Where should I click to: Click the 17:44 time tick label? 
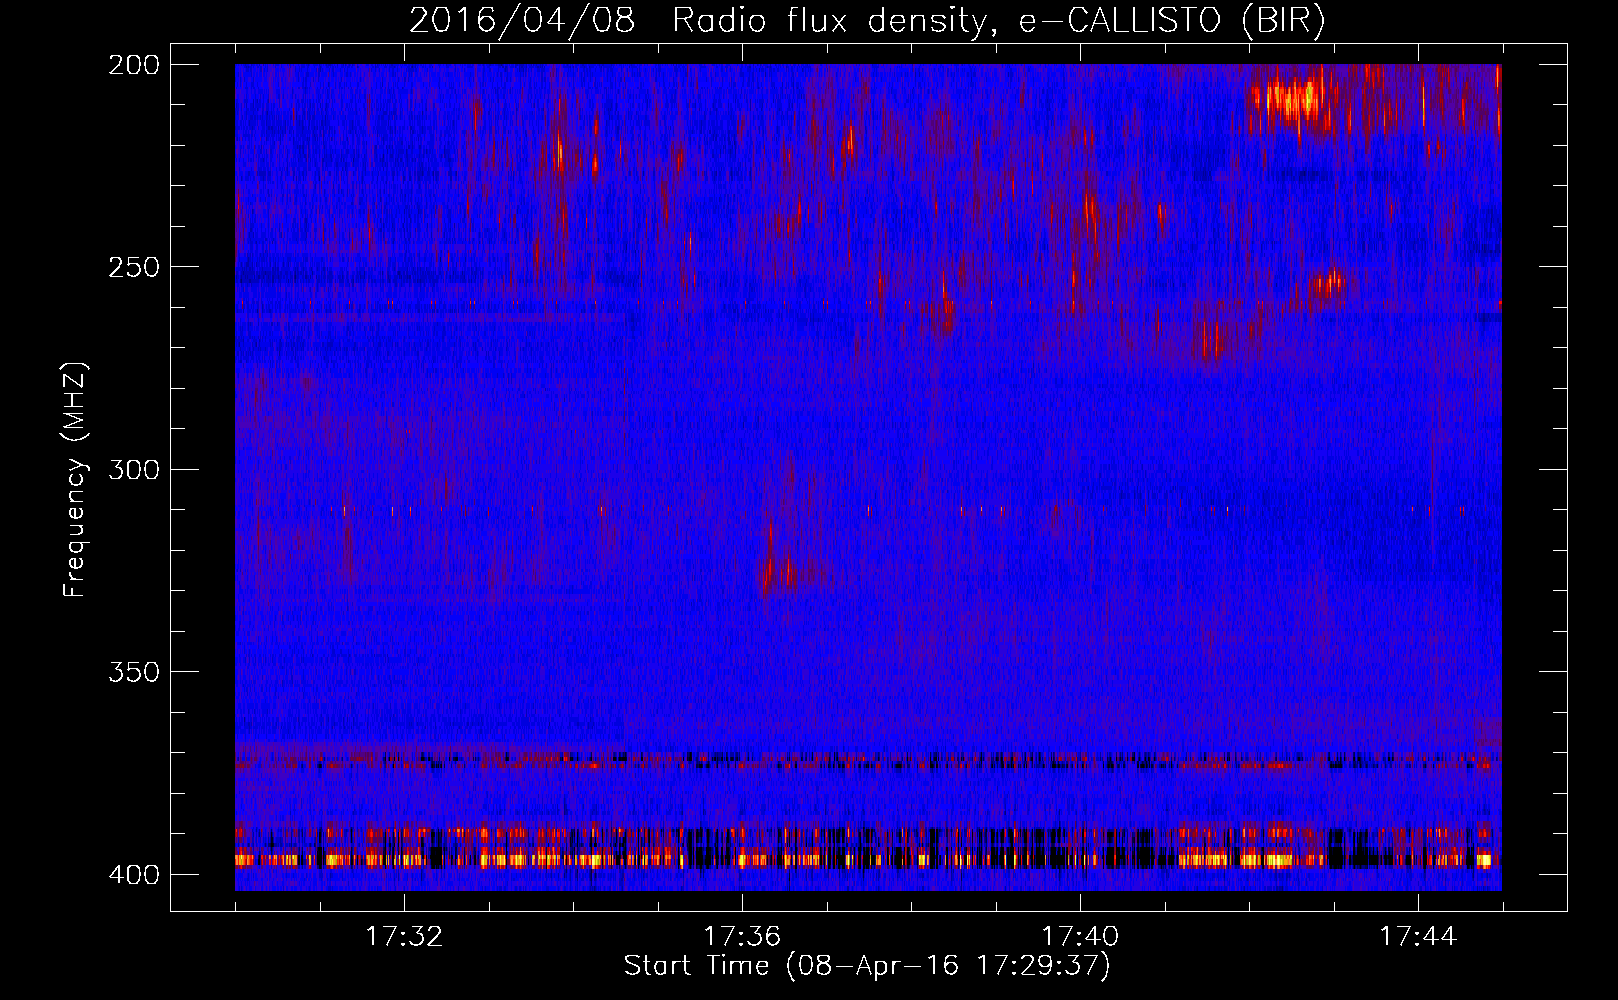1418,936
